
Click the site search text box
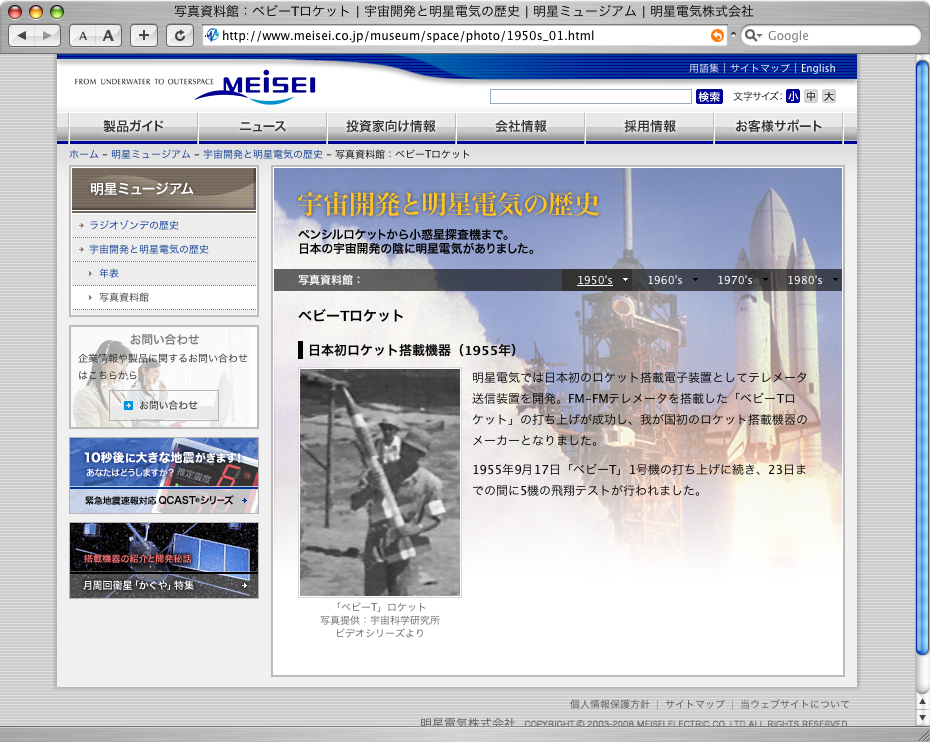(x=591, y=97)
